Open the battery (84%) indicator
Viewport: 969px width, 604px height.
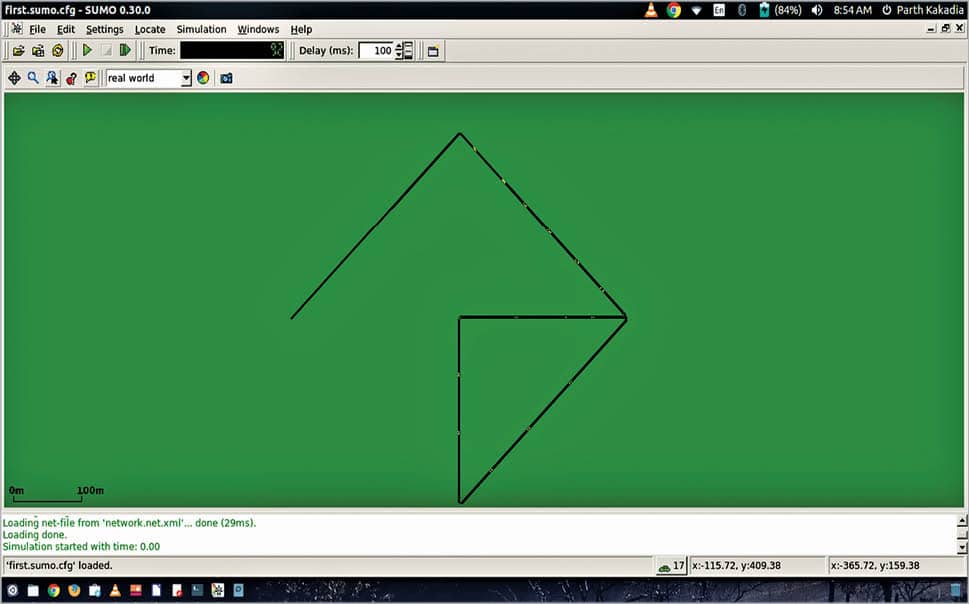coord(780,10)
